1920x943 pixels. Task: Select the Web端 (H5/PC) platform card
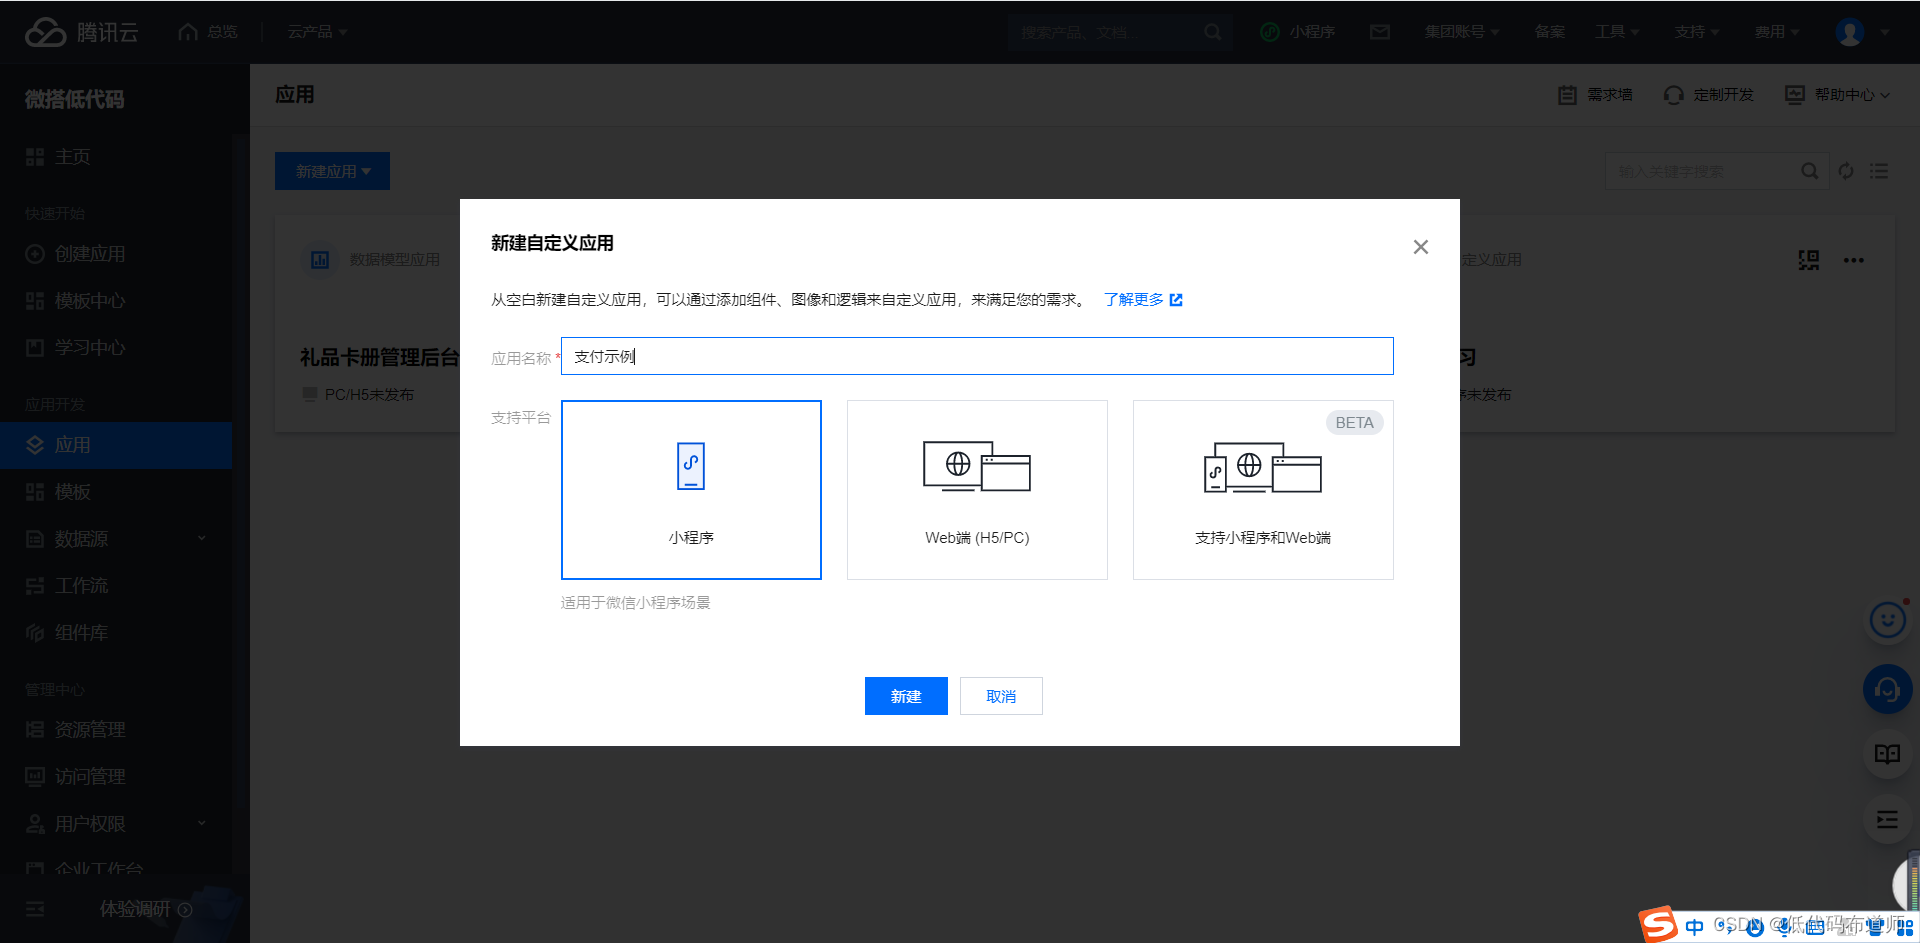(x=977, y=490)
